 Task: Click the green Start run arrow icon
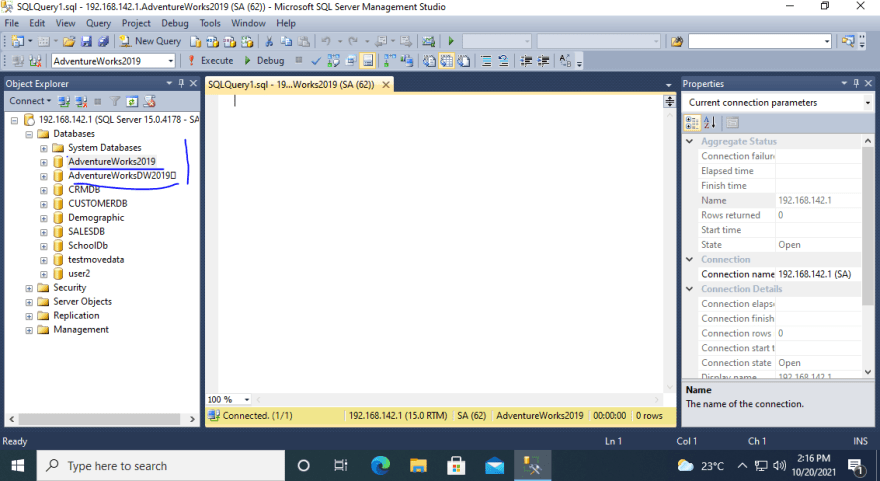pyautogui.click(x=451, y=41)
